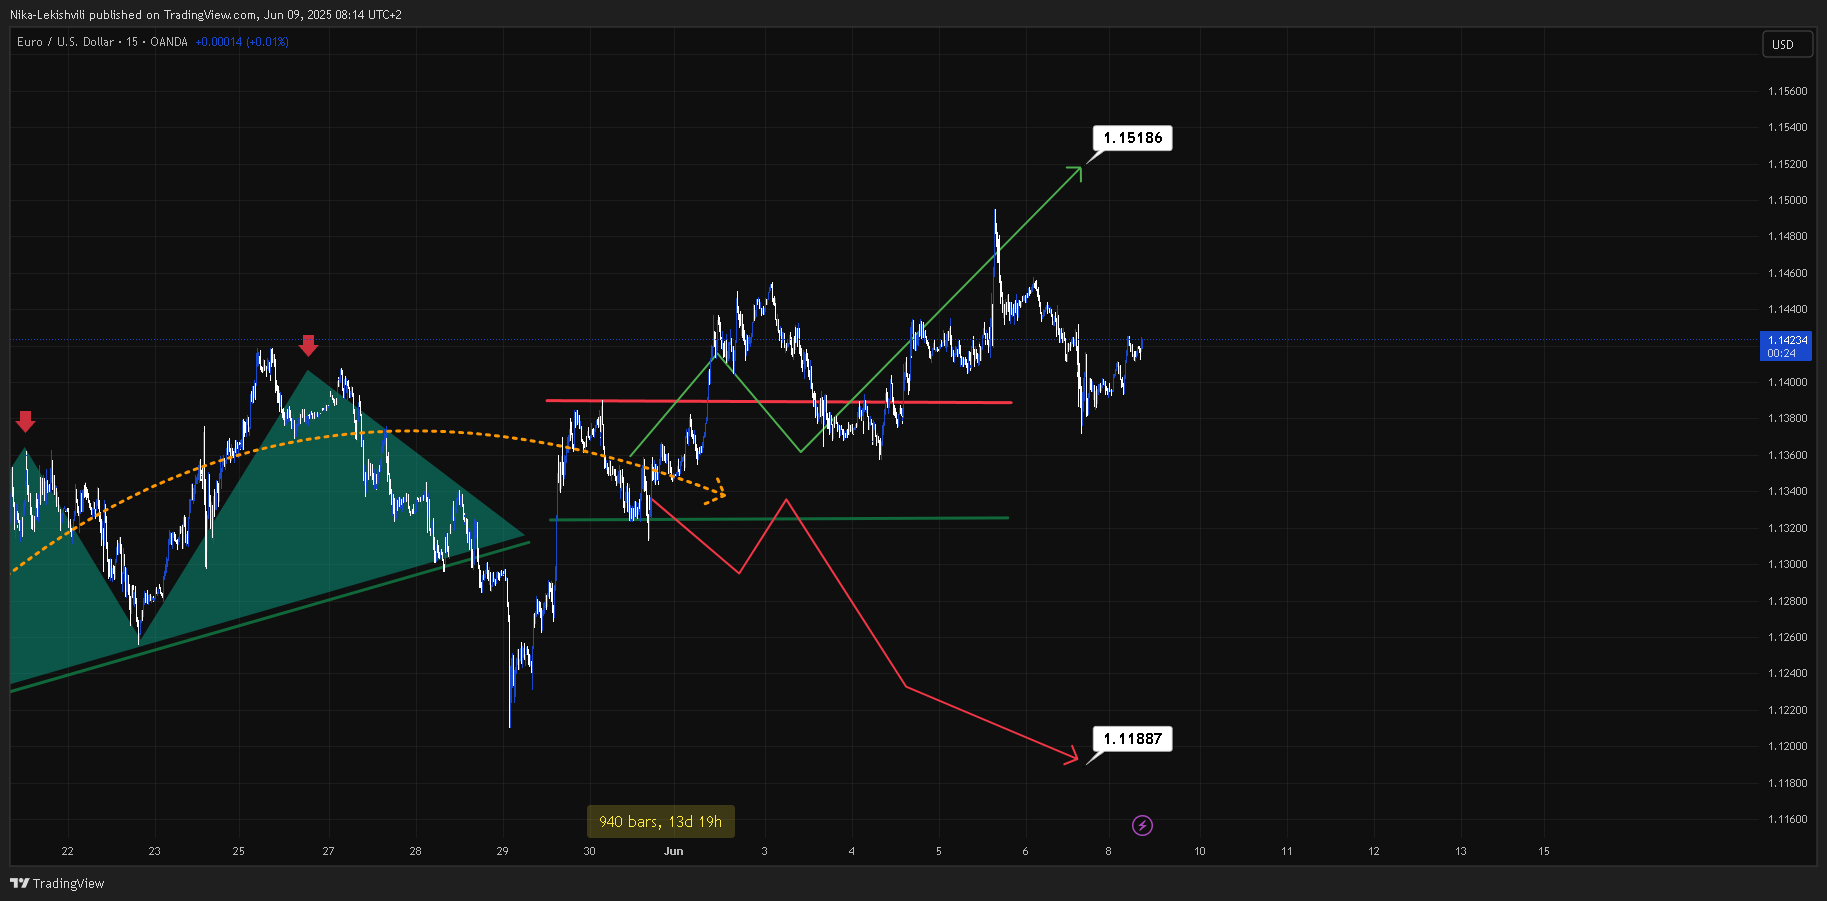Image resolution: width=1827 pixels, height=901 pixels.
Task: Click date label 22 on time axis
Action: click(x=67, y=851)
